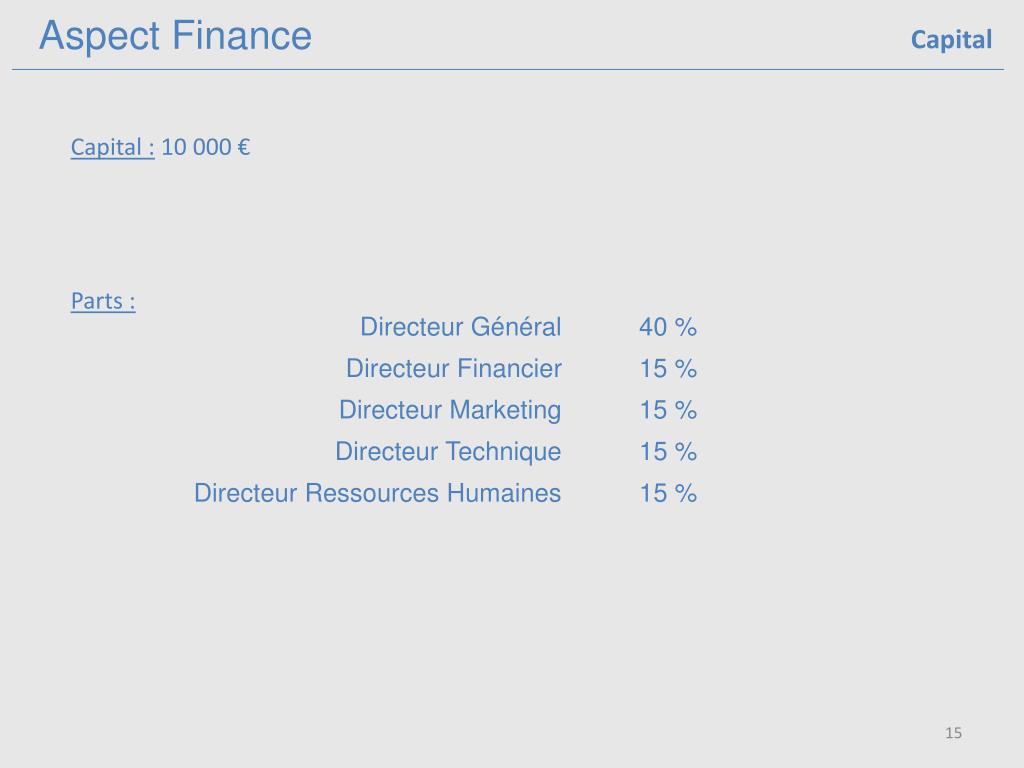Viewport: 1024px width, 768px height.
Task: Click the underlined Capital : text
Action: [x=112, y=148]
